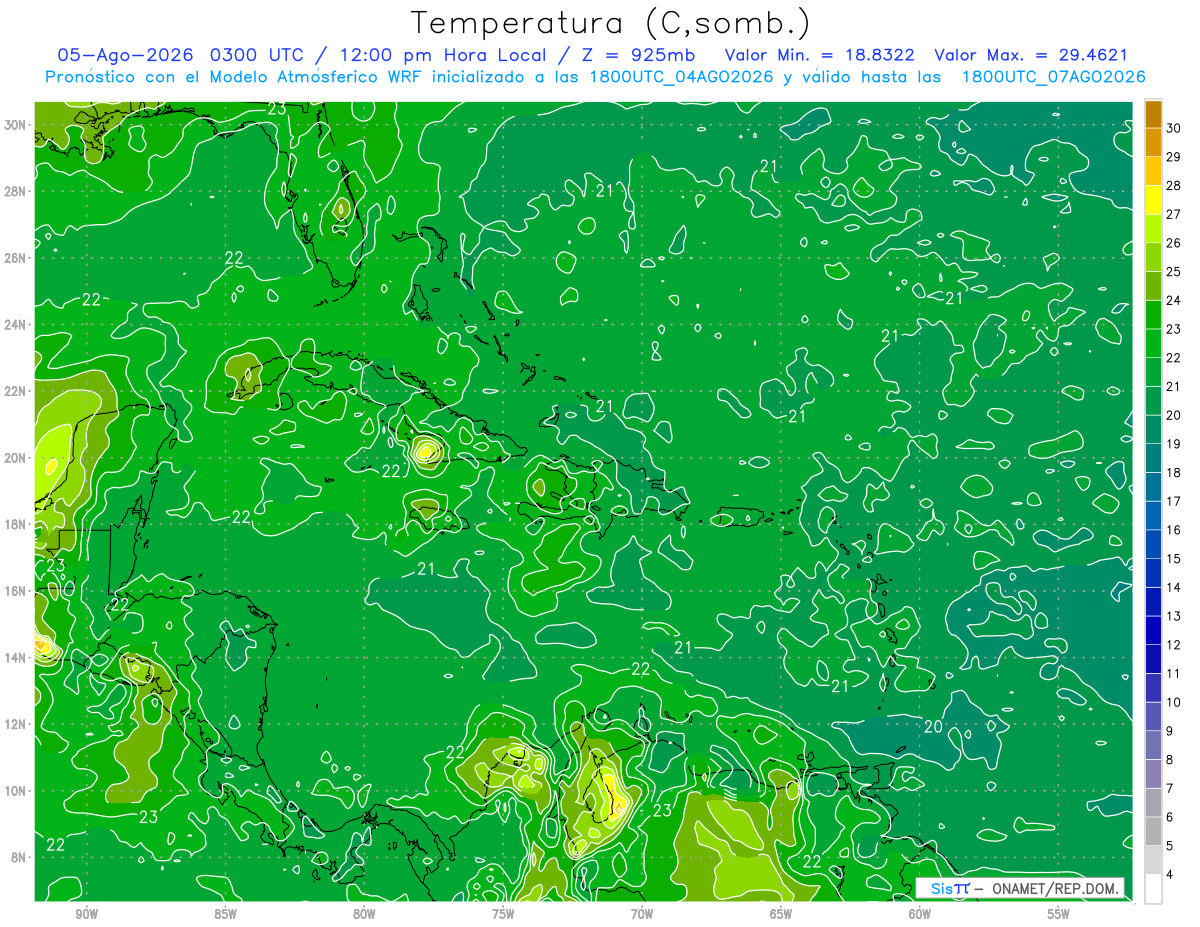Click the '85W' longitude axis label
This screenshot has height=927, width=1200.
[x=225, y=914]
